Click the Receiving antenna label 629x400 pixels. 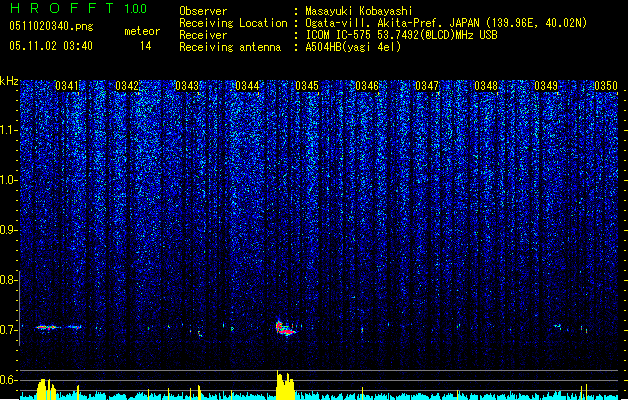click(x=230, y=47)
